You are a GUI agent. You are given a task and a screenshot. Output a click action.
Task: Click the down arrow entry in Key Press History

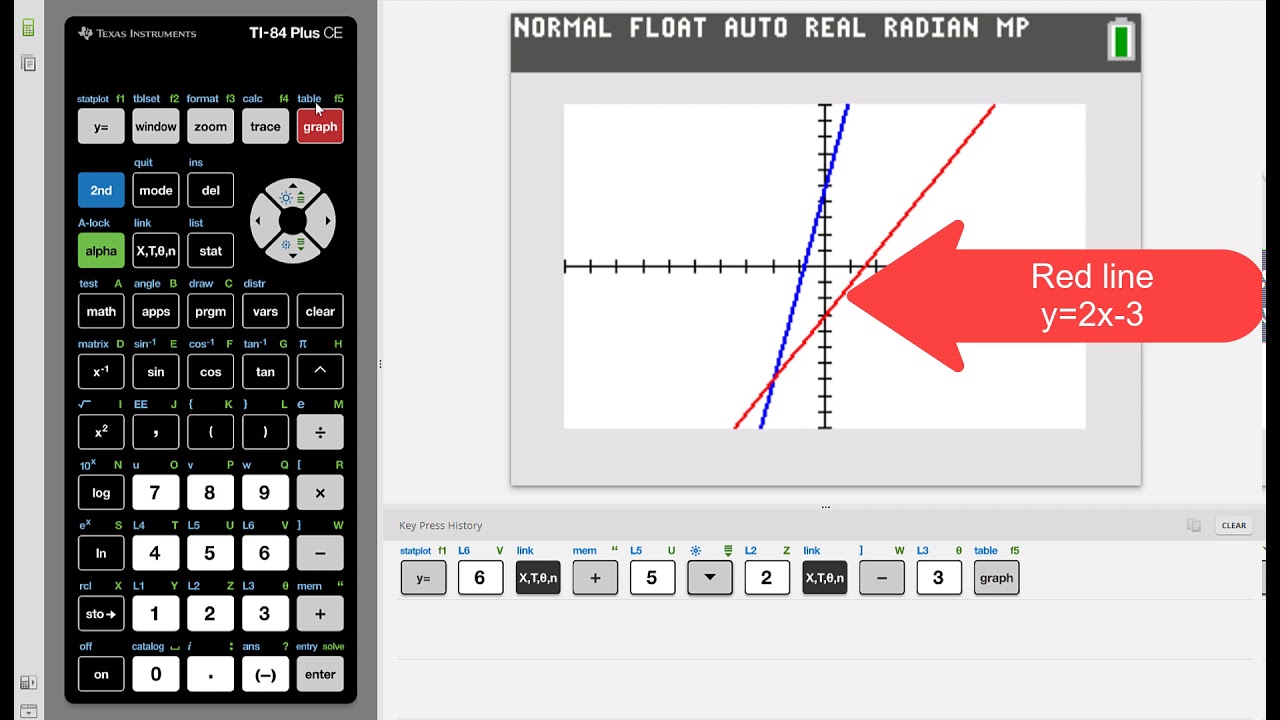[x=710, y=578]
